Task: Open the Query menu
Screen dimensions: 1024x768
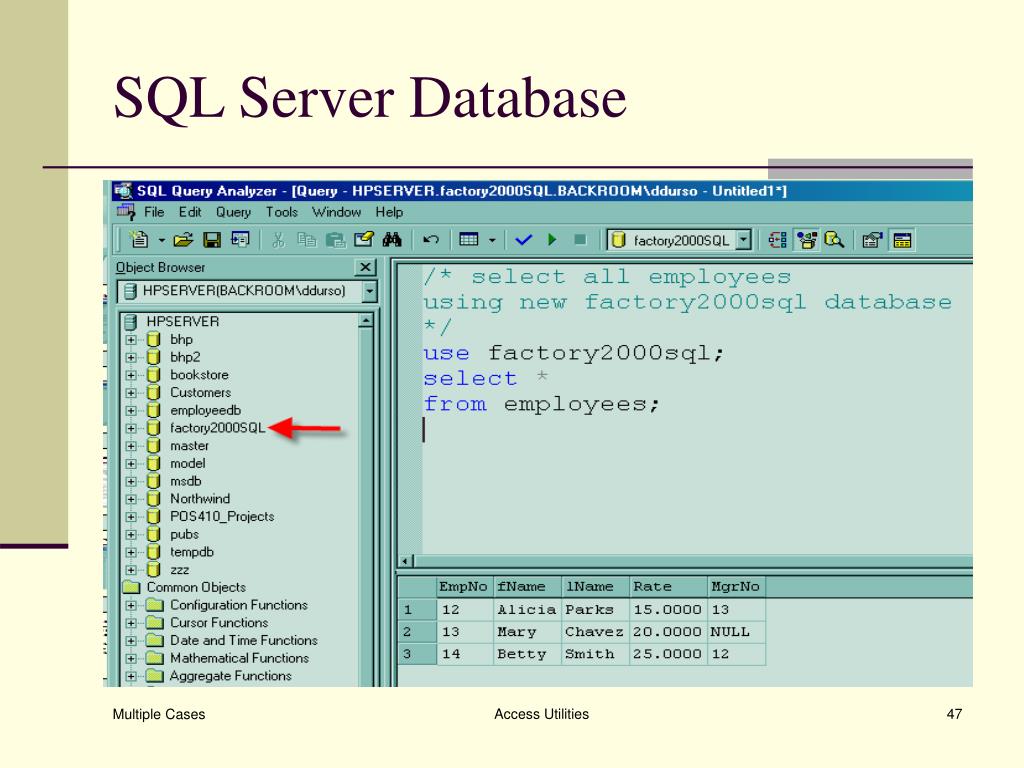Action: [233, 212]
